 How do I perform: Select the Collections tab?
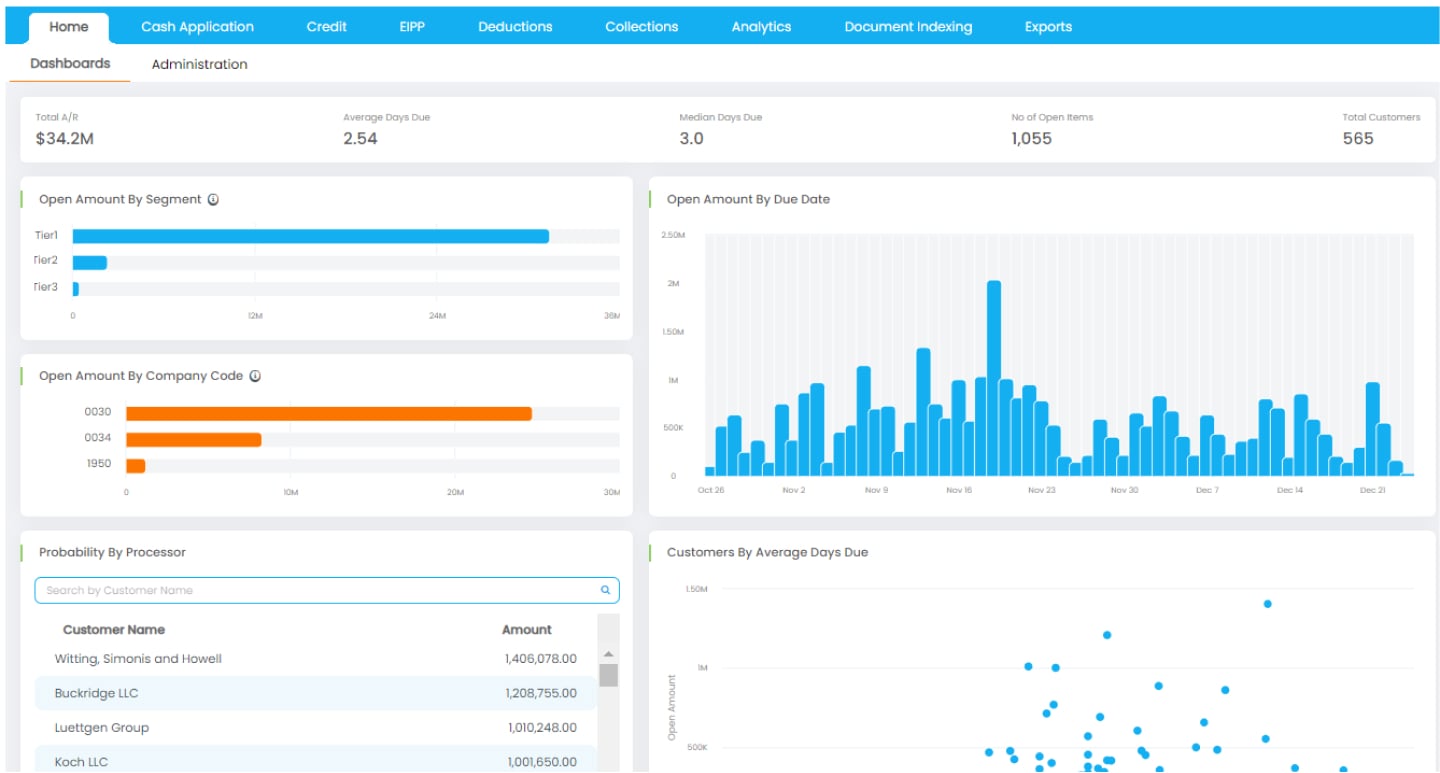(x=641, y=27)
